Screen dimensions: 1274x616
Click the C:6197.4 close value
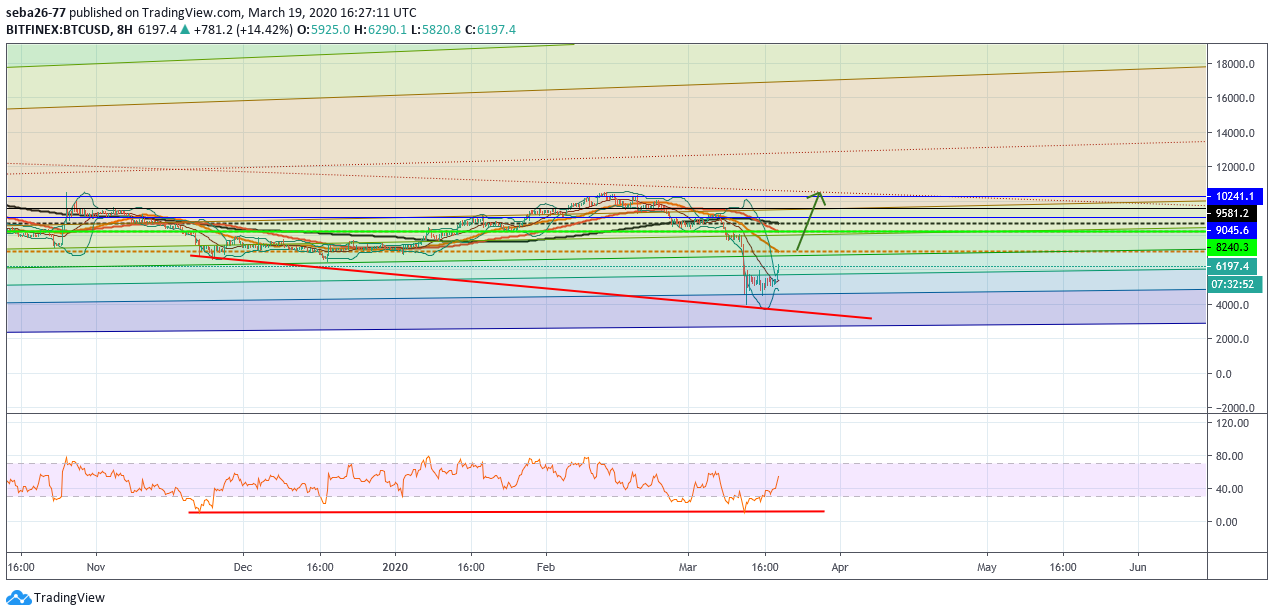click(491, 30)
